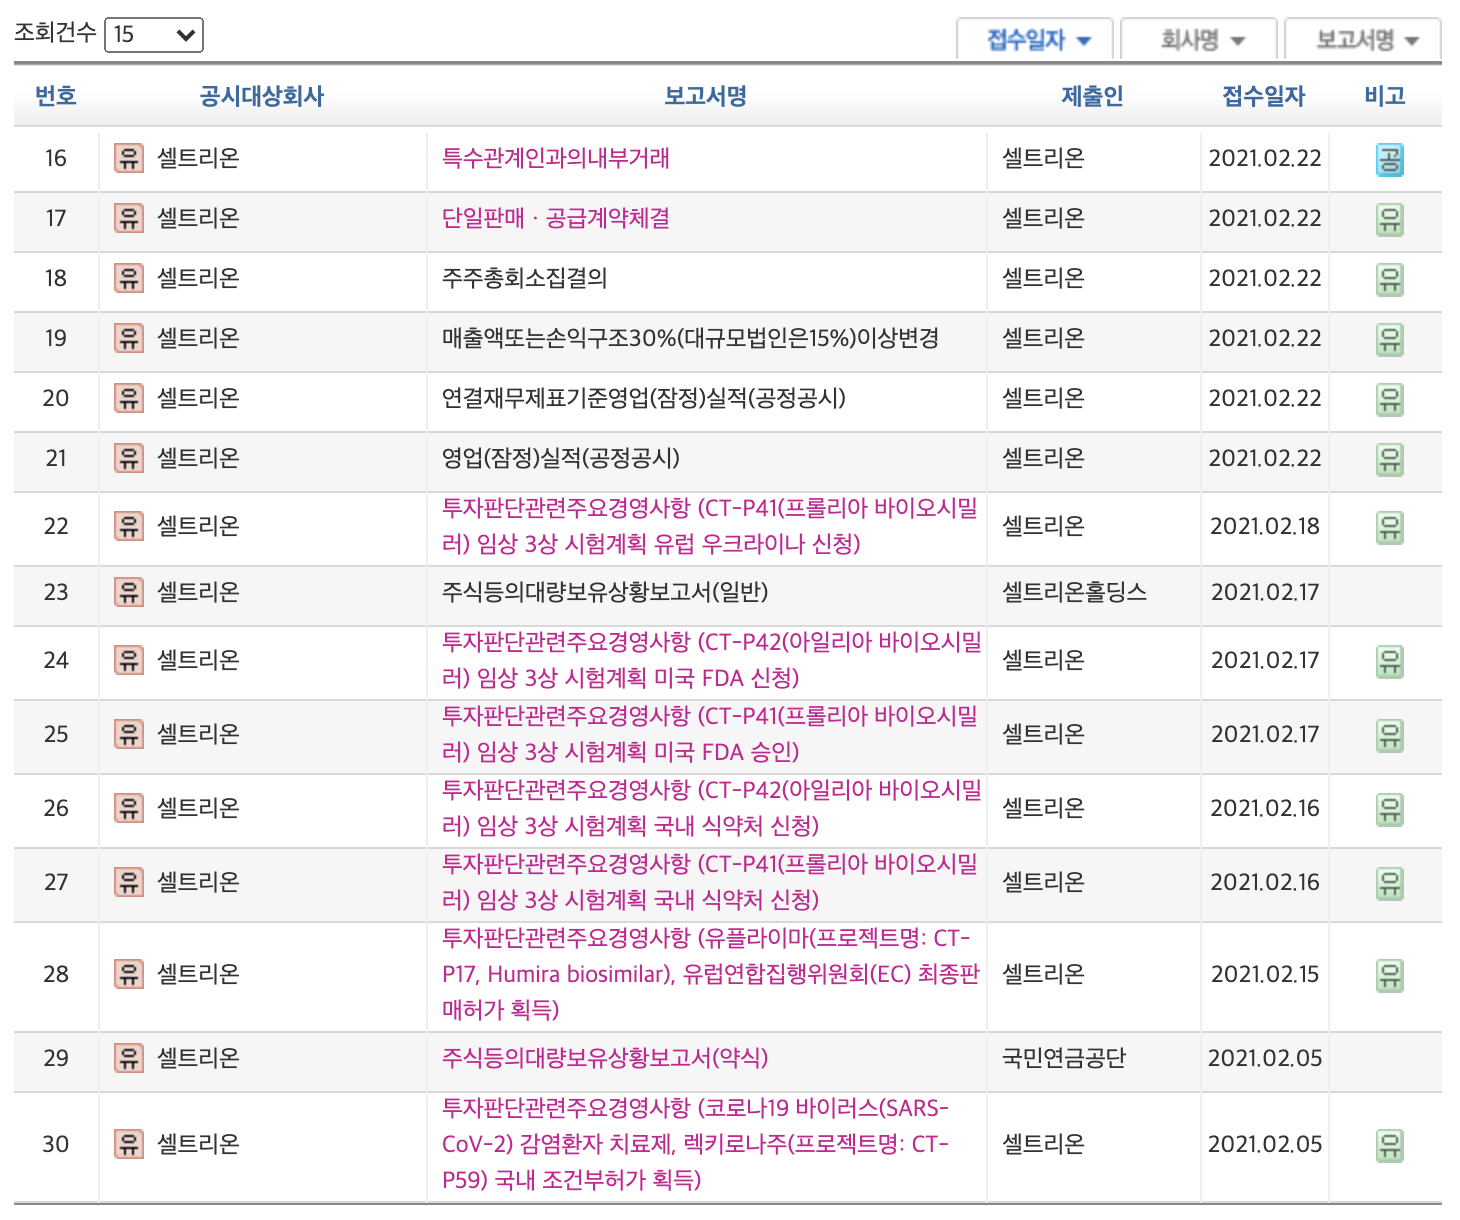Click the 공시대상회사 column header
The width and height of the screenshot is (1460, 1220).
pos(262,96)
